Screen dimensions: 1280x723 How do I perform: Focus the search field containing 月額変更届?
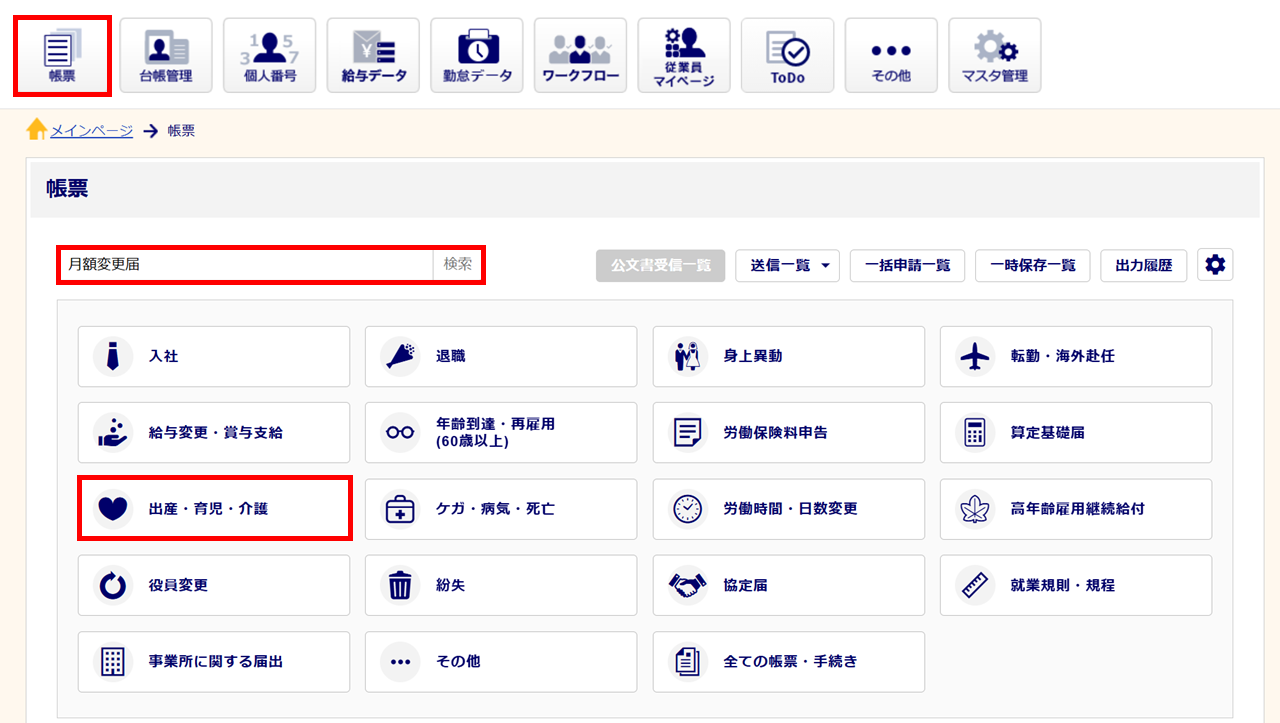[x=246, y=265]
